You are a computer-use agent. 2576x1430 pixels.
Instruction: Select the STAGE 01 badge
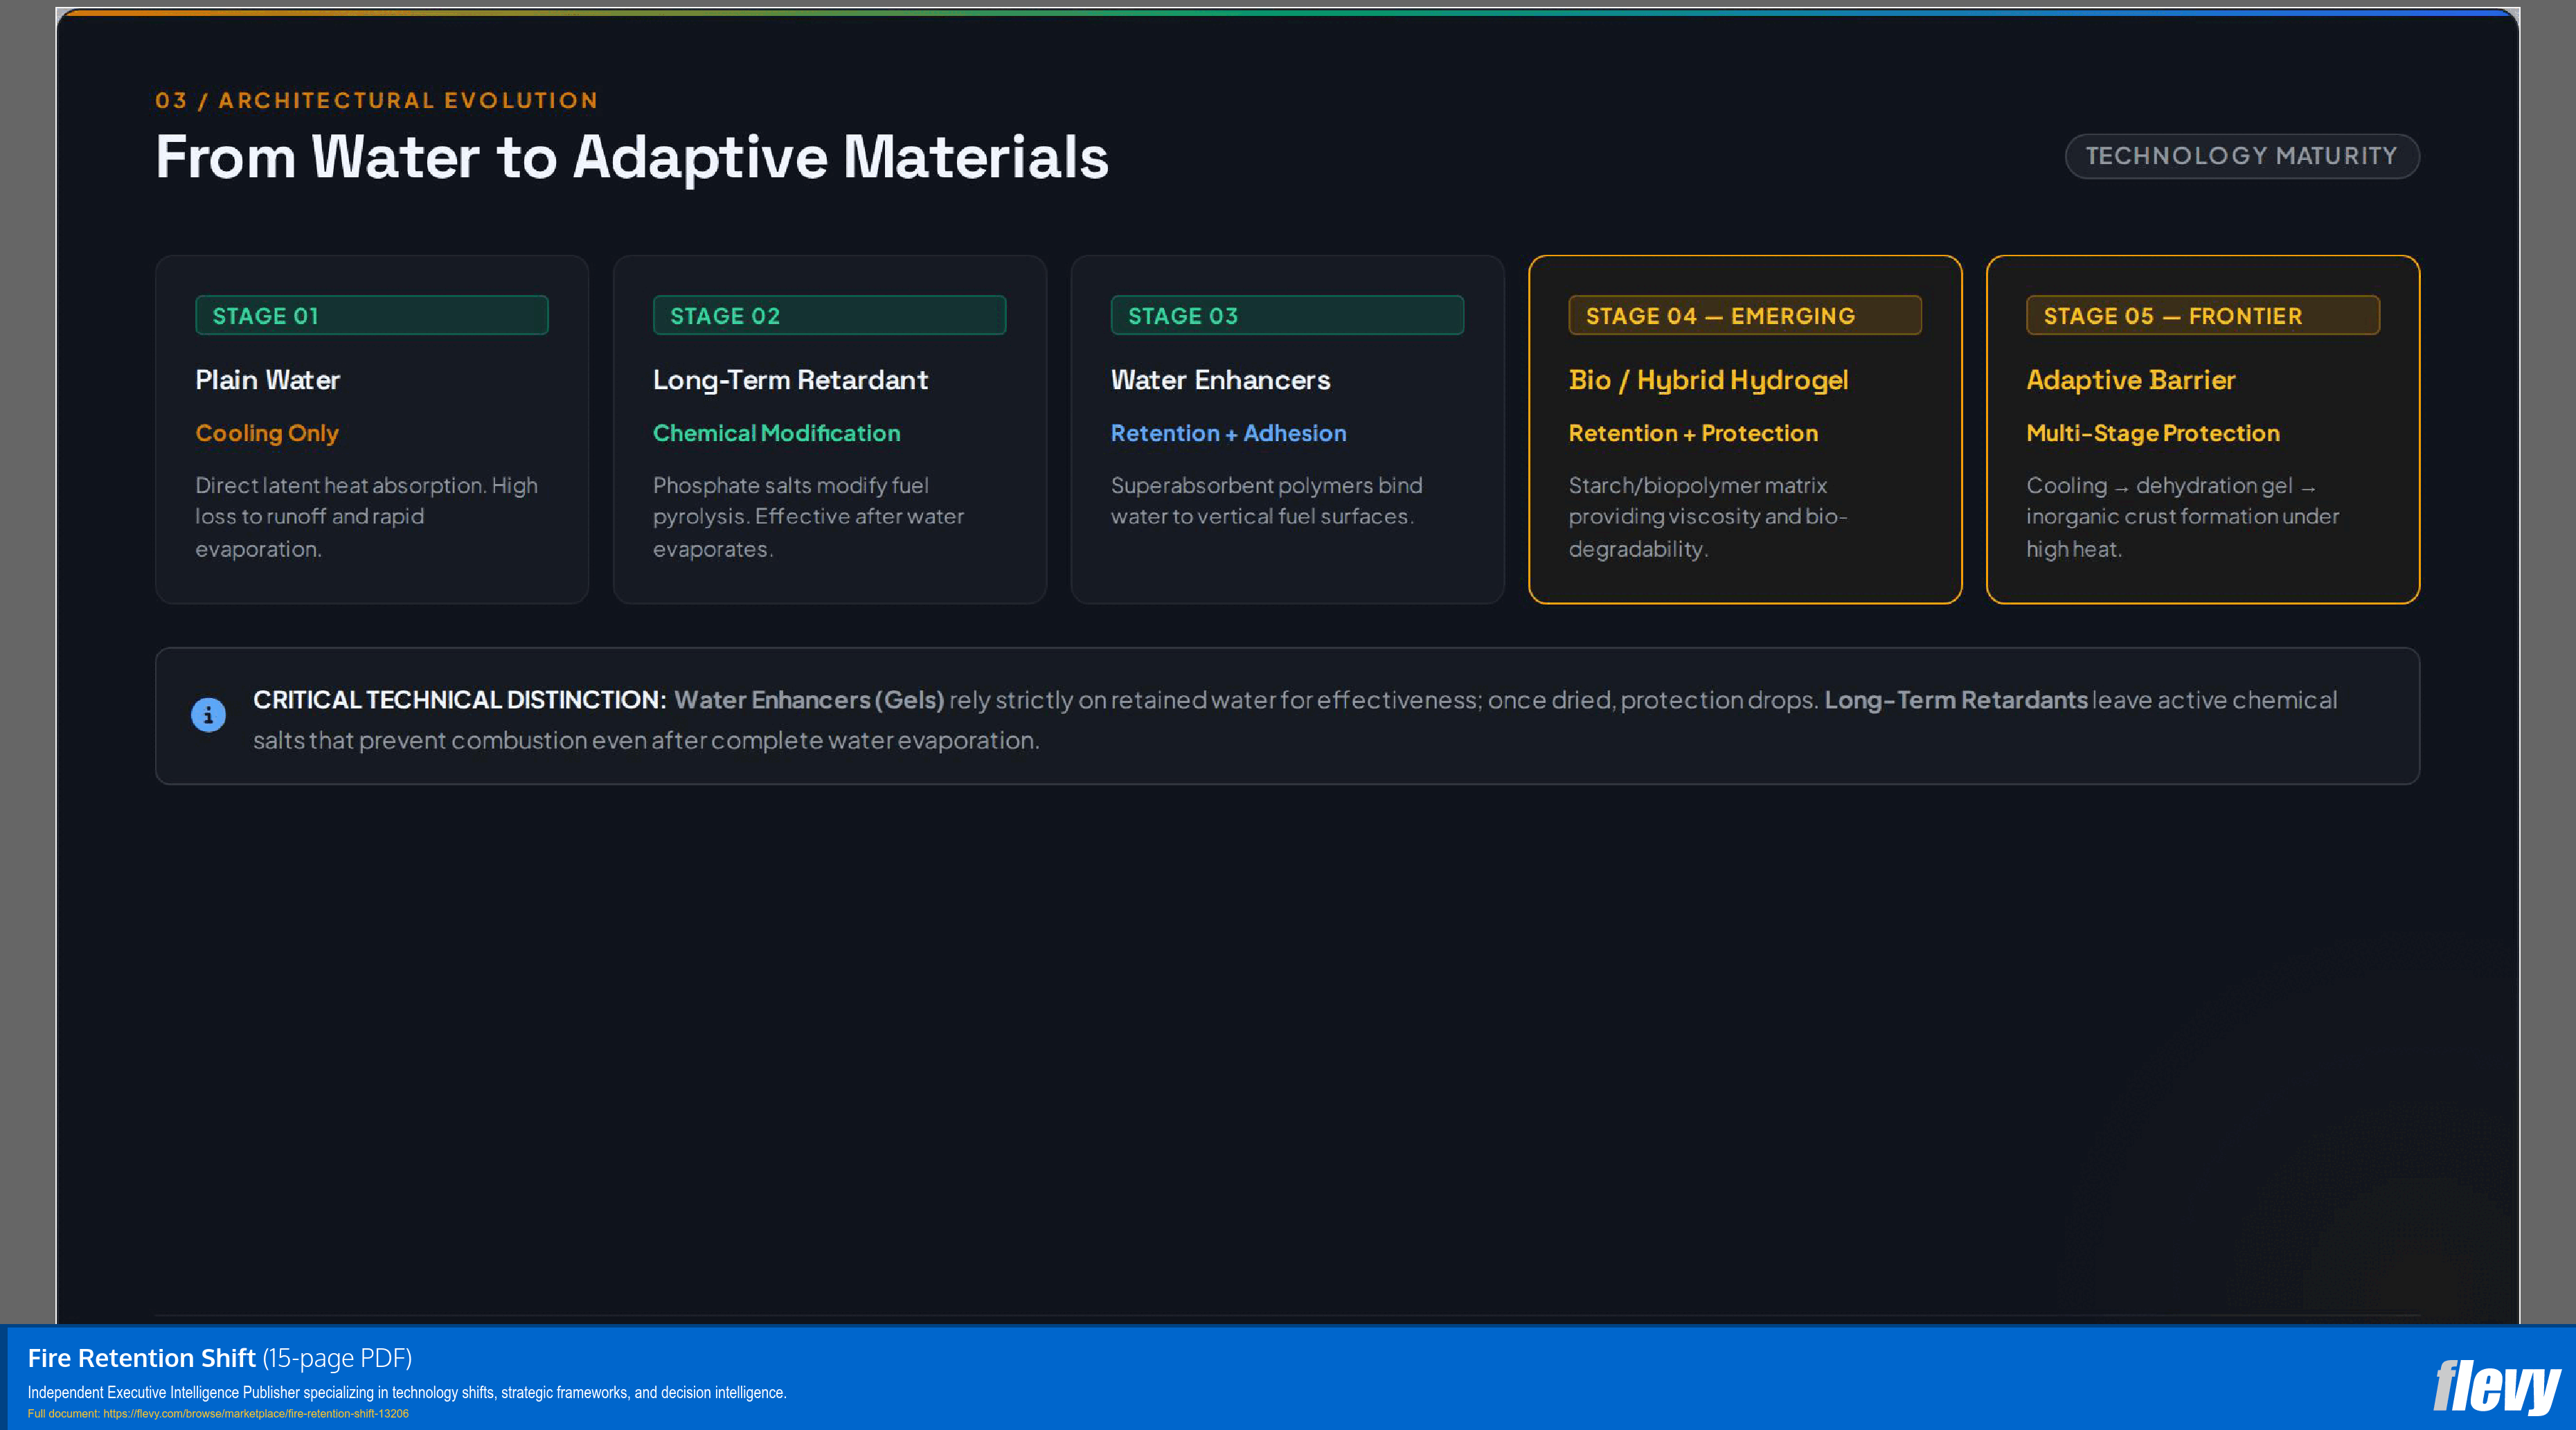click(372, 315)
